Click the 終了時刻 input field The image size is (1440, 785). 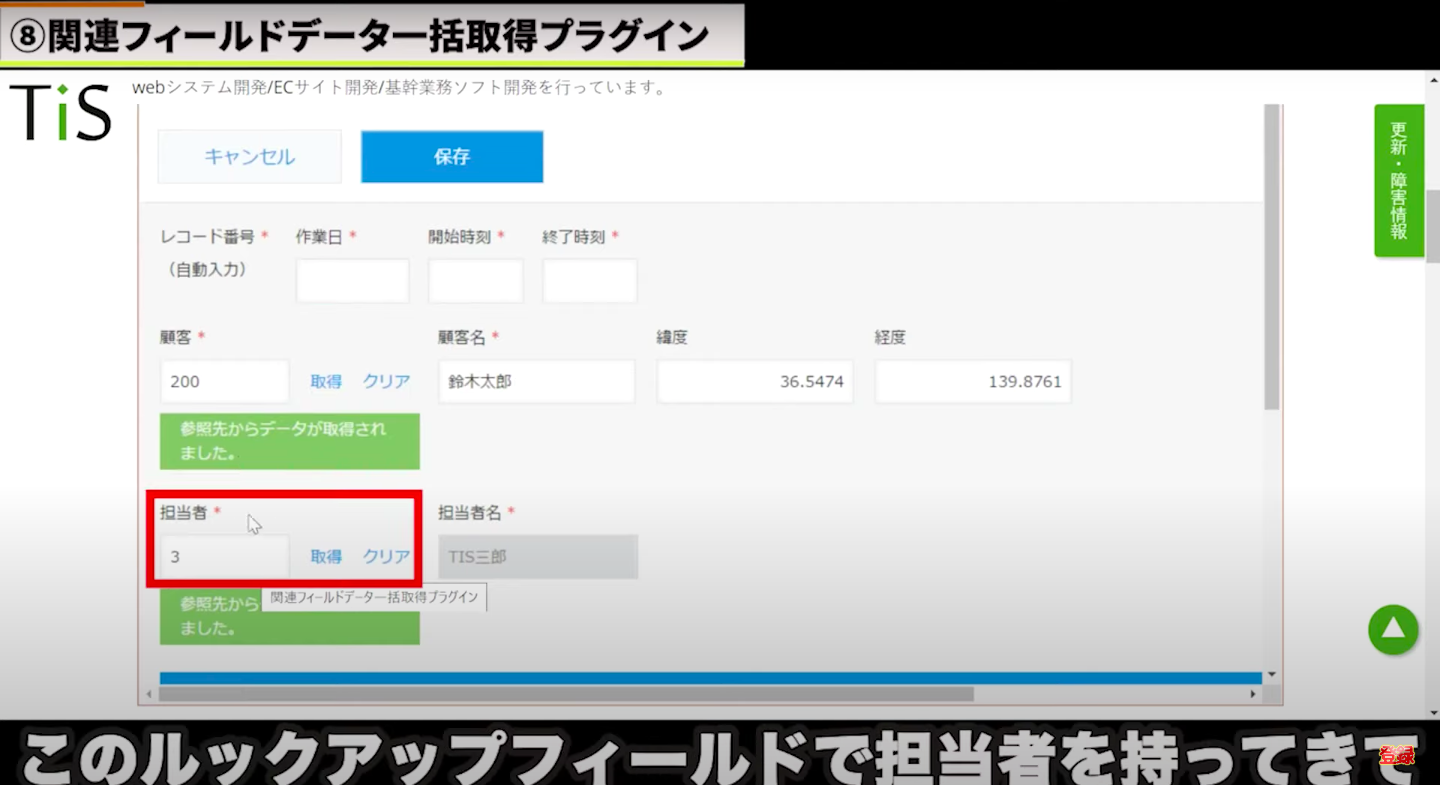pyautogui.click(x=589, y=281)
